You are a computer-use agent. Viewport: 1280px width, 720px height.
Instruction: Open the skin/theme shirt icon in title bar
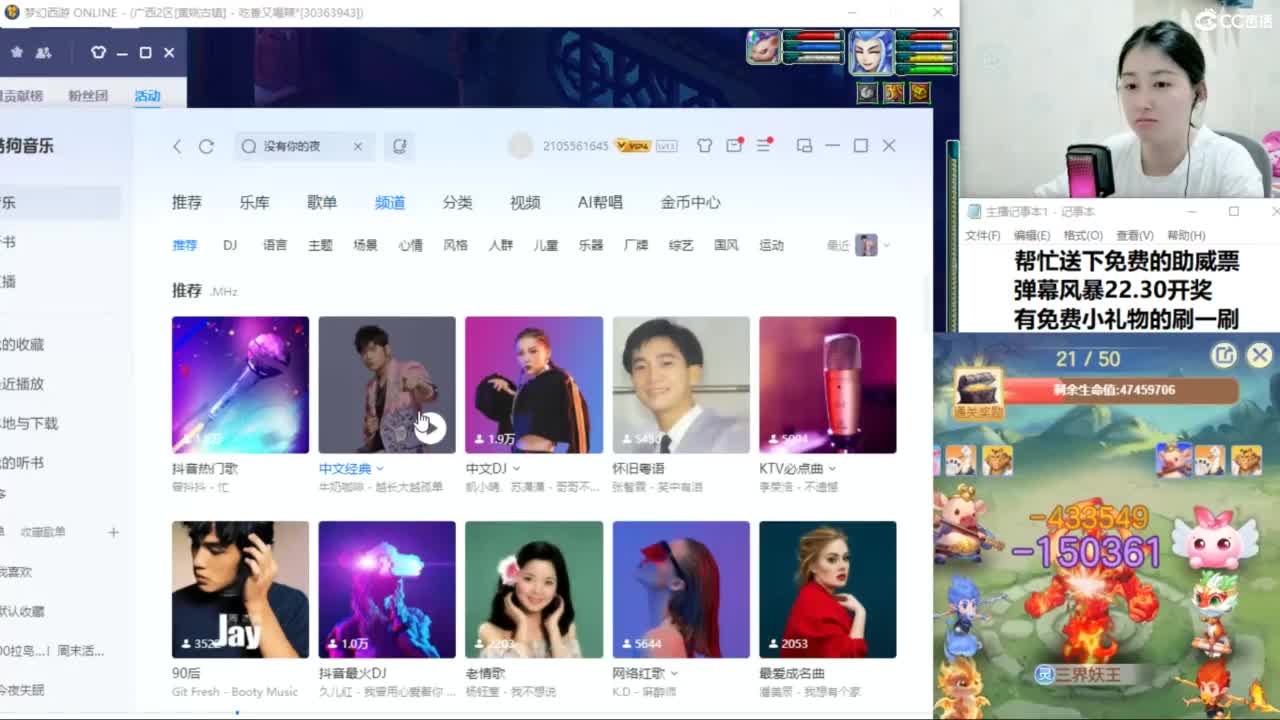tap(704, 146)
